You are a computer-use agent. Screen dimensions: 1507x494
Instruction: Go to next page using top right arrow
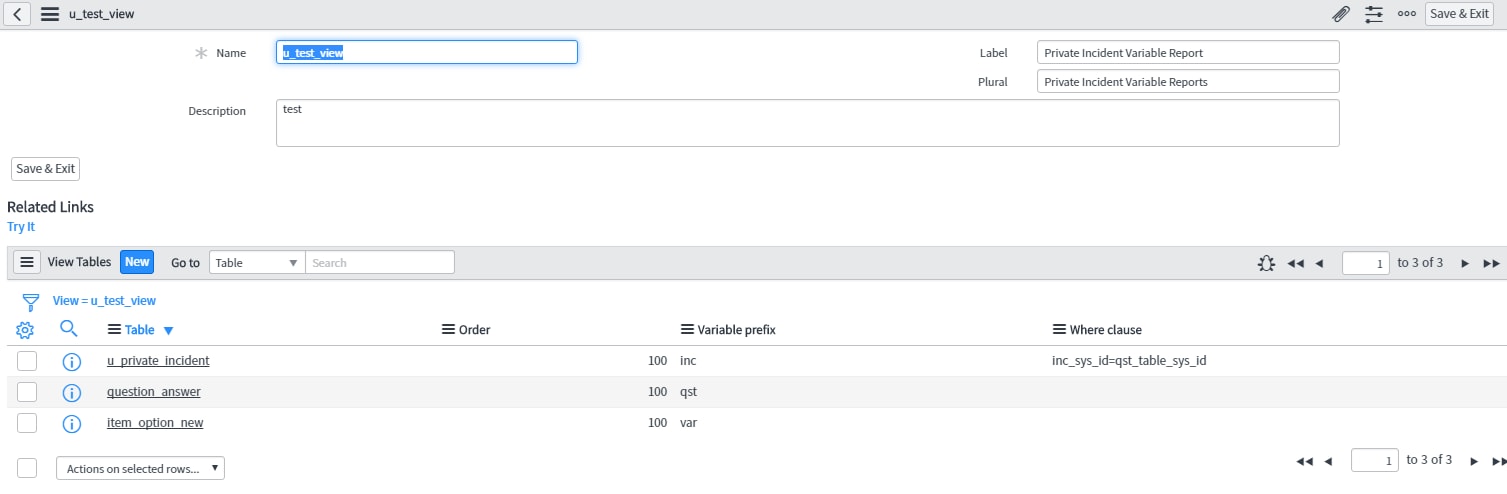[1465, 263]
